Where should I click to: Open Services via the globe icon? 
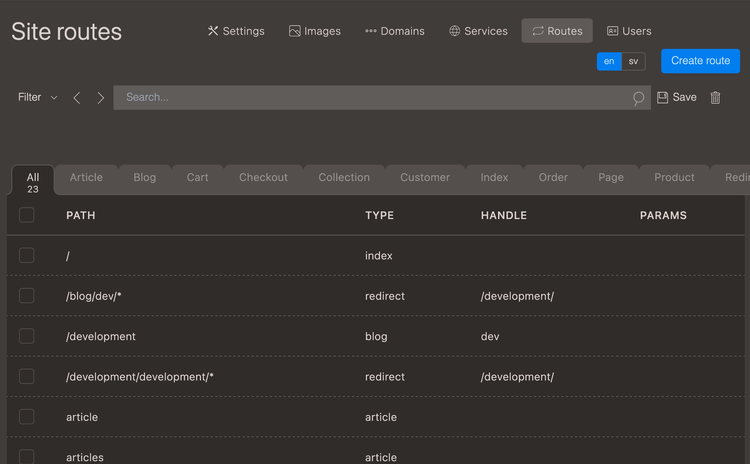click(454, 31)
